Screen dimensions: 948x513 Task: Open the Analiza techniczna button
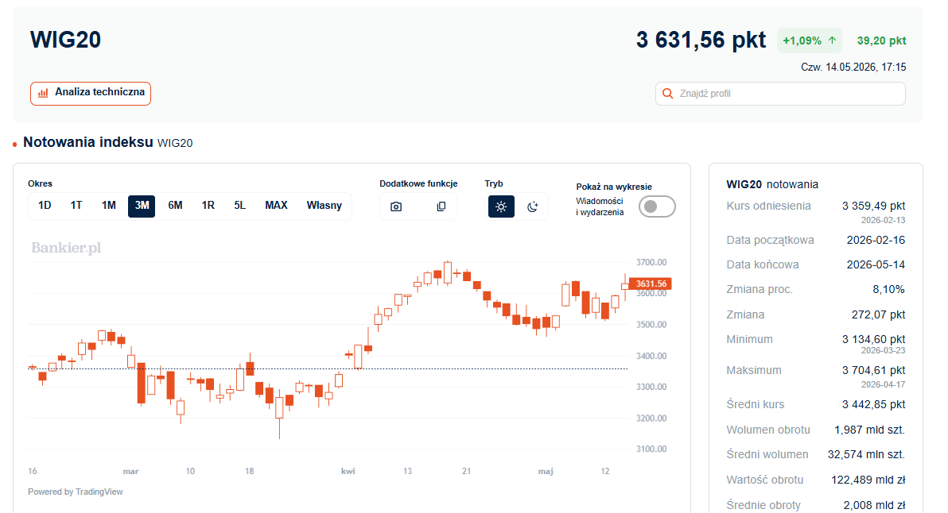tap(91, 94)
